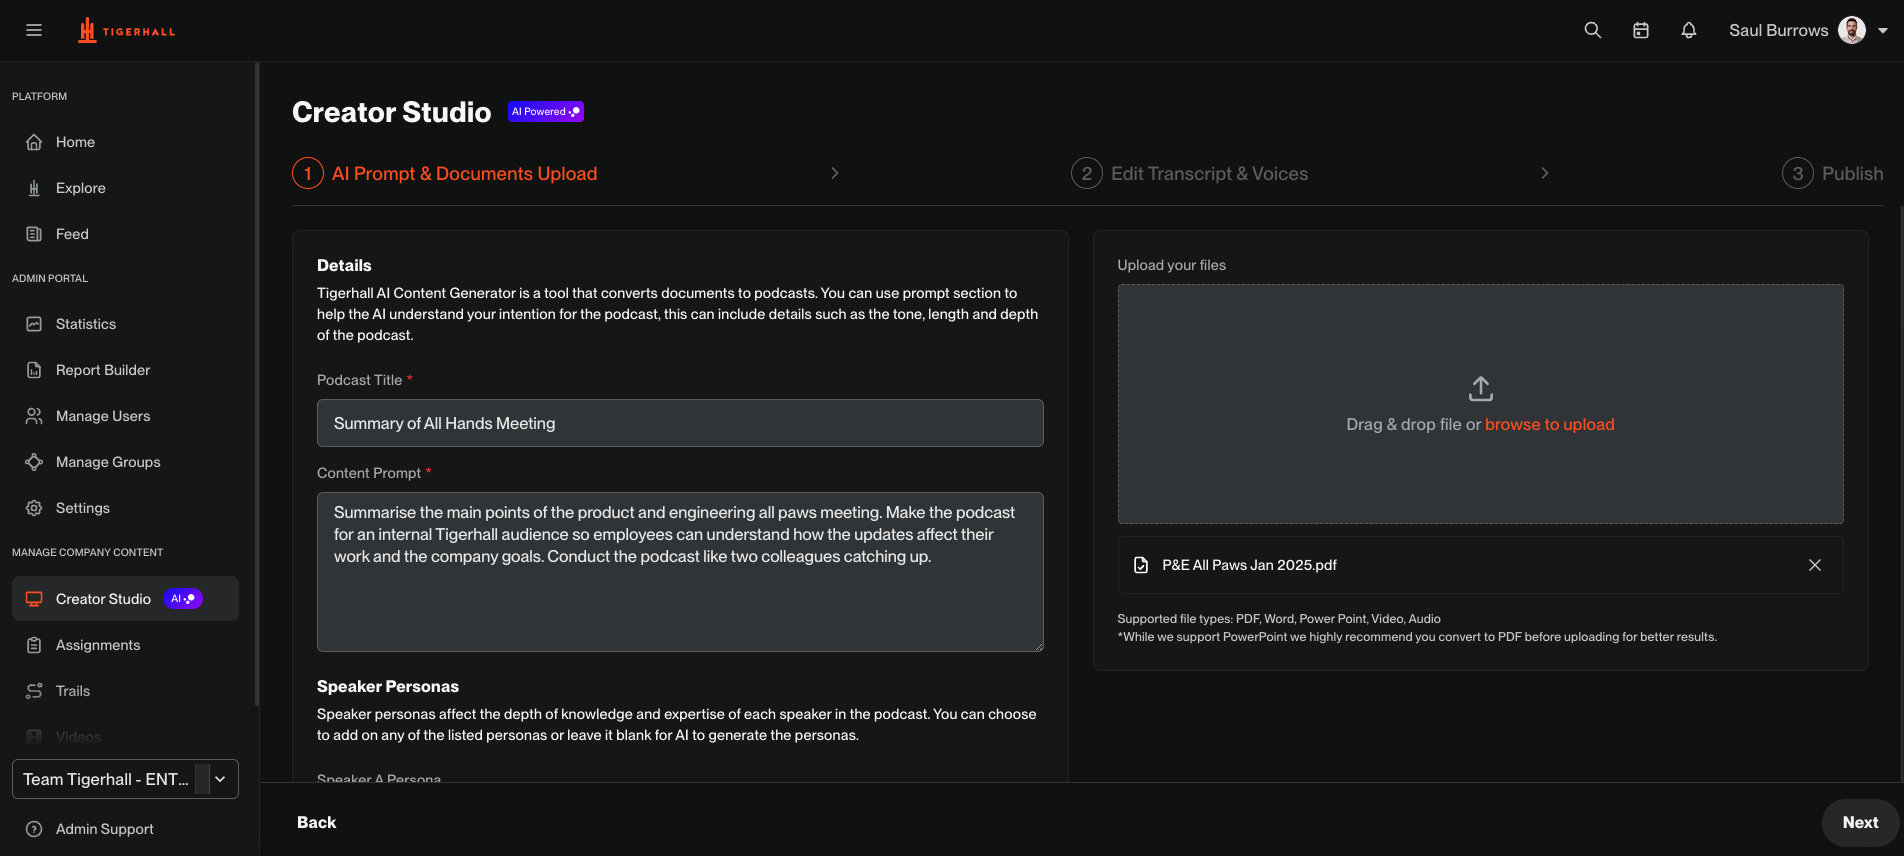Click the Trails sidebar icon

point(34,691)
